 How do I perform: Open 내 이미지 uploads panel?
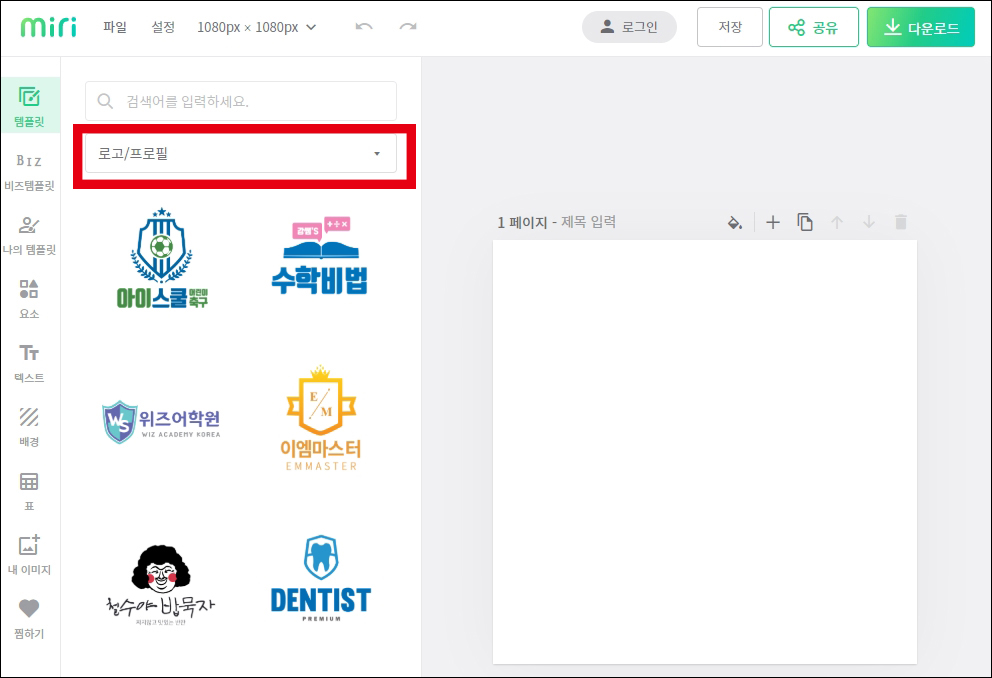coord(30,555)
